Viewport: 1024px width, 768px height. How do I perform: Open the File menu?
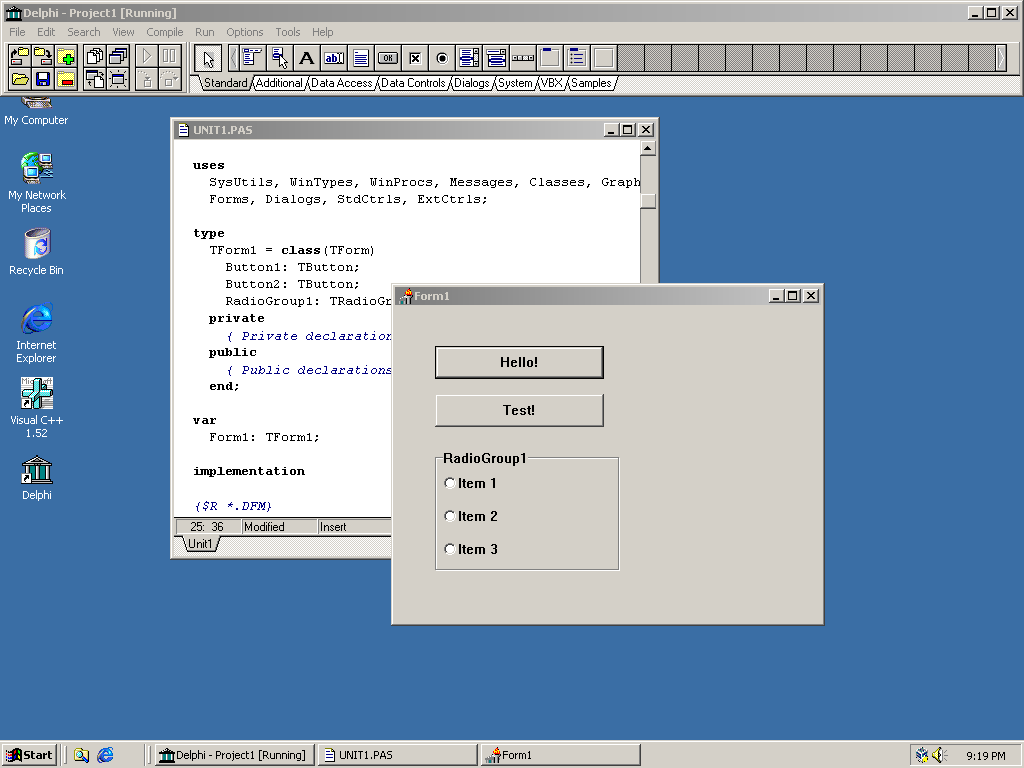(x=17, y=32)
